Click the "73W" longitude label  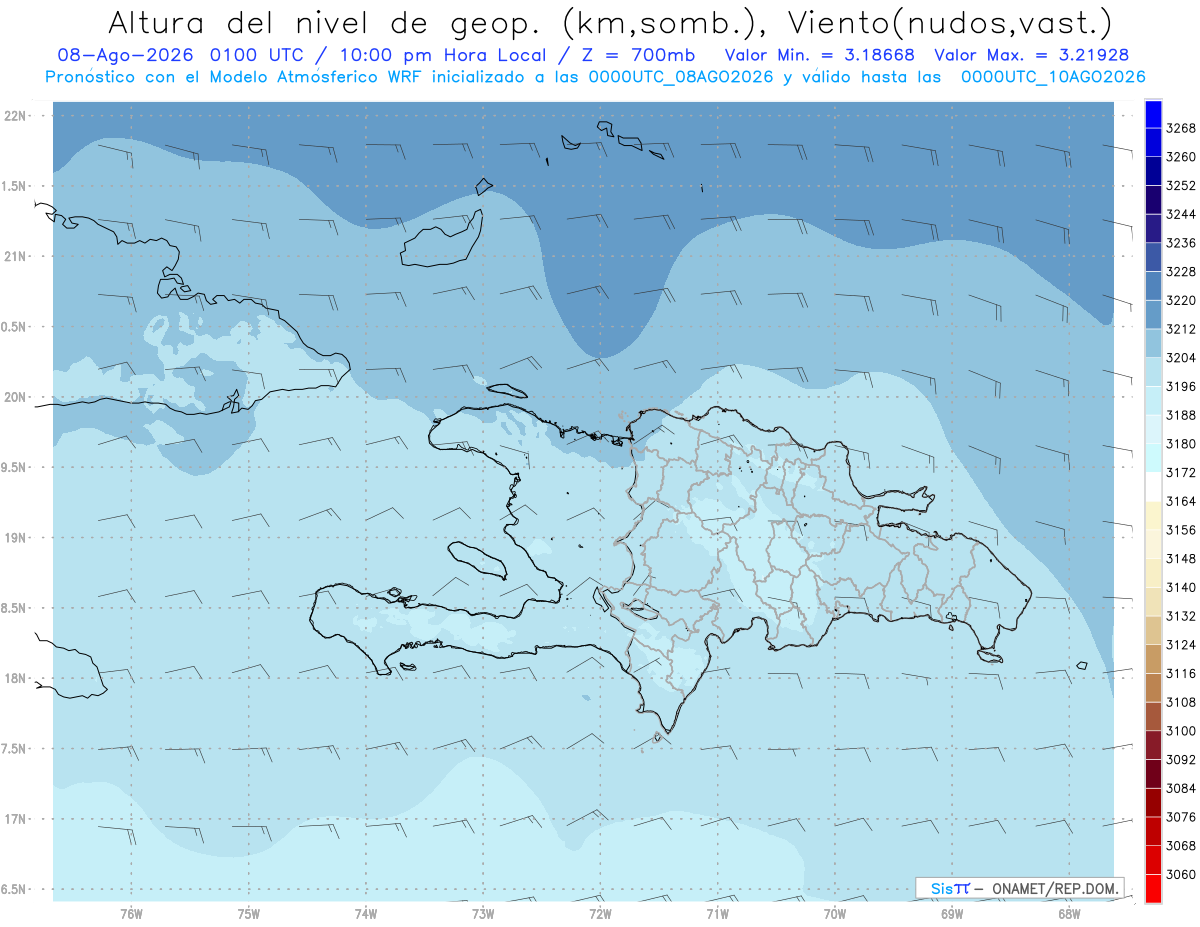tap(483, 914)
